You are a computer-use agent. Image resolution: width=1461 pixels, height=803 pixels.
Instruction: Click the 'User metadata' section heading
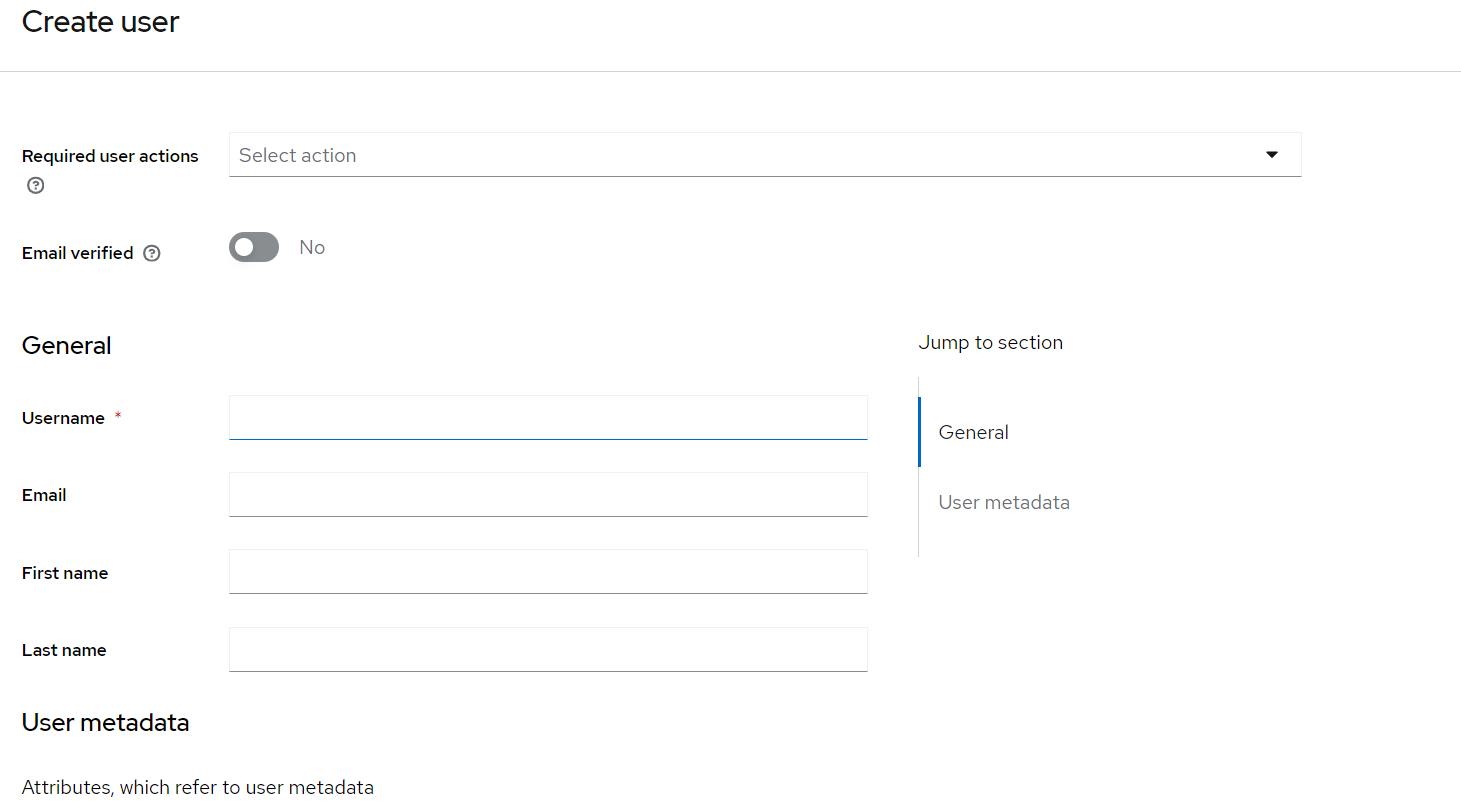point(105,722)
